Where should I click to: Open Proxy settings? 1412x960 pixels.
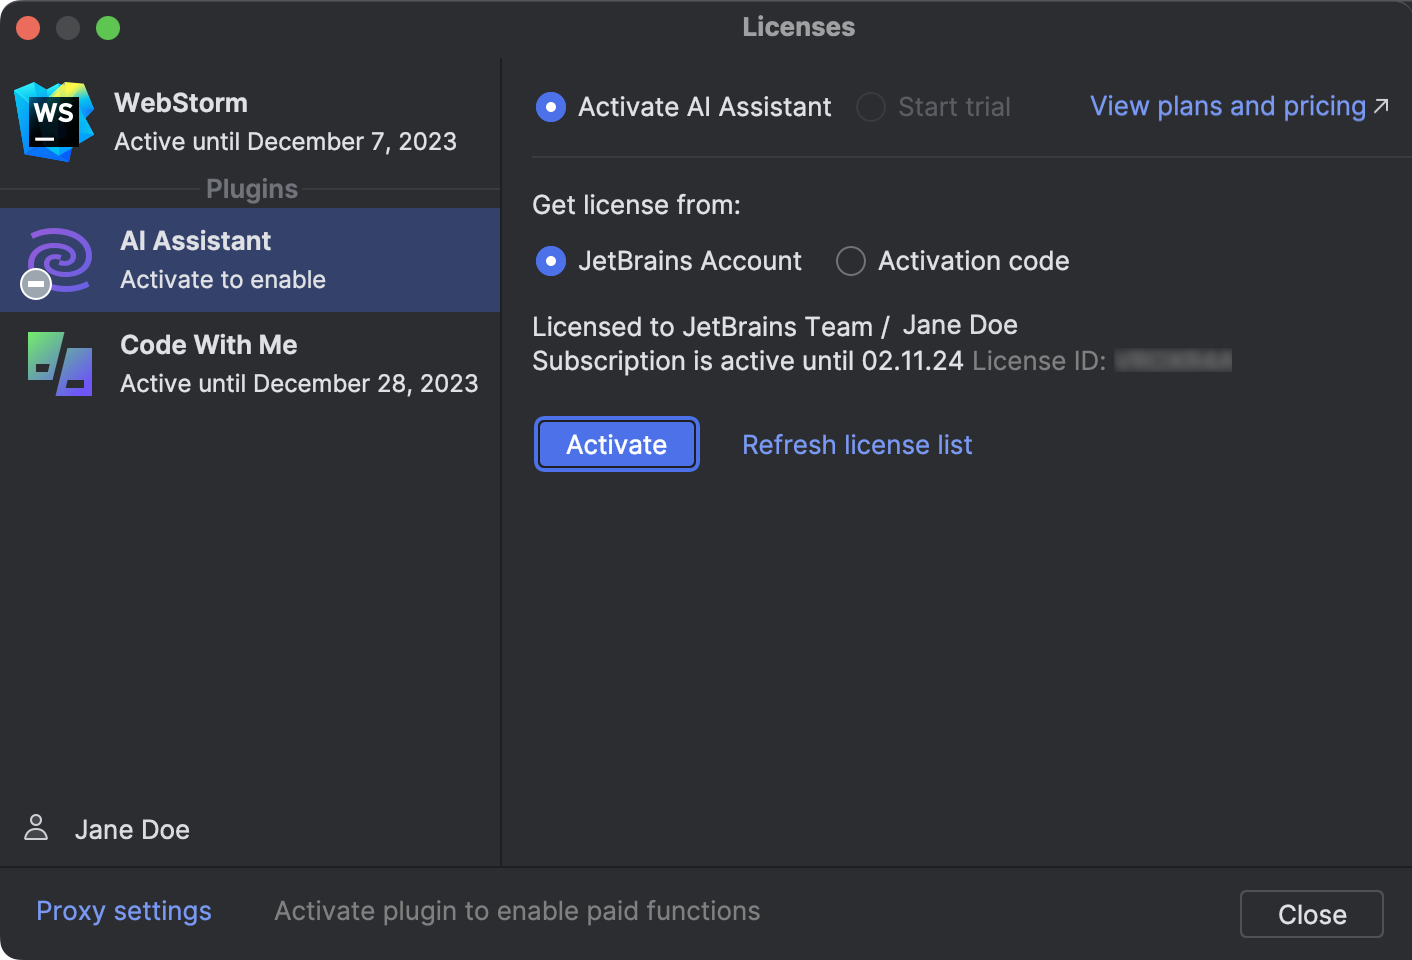pos(123,911)
